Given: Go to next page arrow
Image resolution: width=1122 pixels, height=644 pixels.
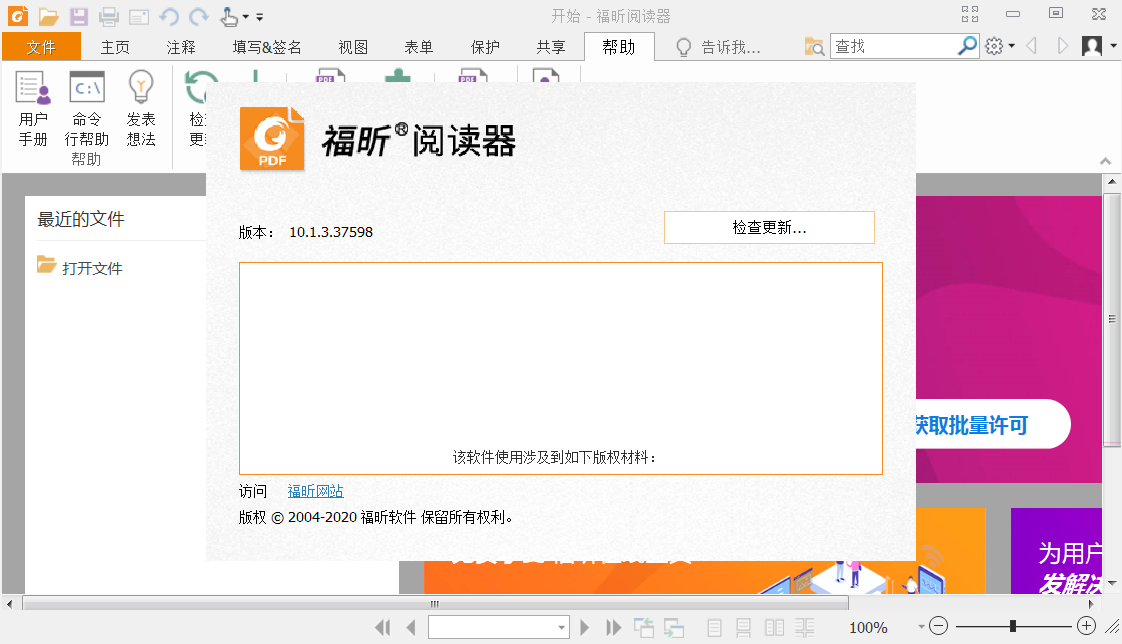Looking at the screenshot, I should [585, 628].
